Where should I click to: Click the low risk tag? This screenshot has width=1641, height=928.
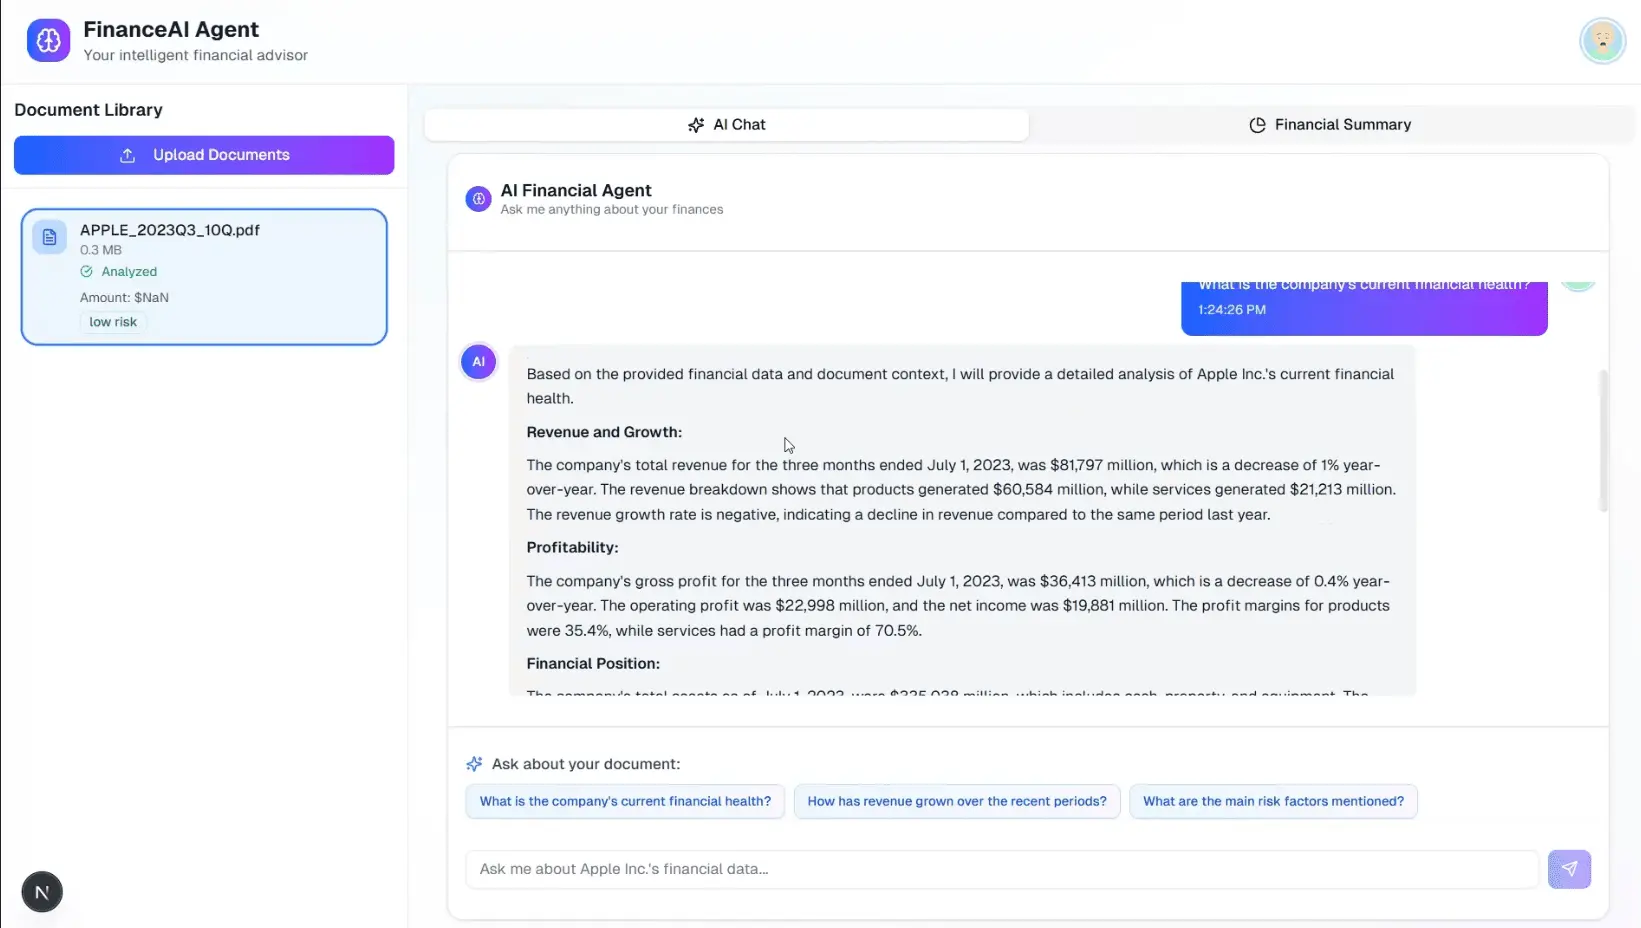pyautogui.click(x=113, y=322)
